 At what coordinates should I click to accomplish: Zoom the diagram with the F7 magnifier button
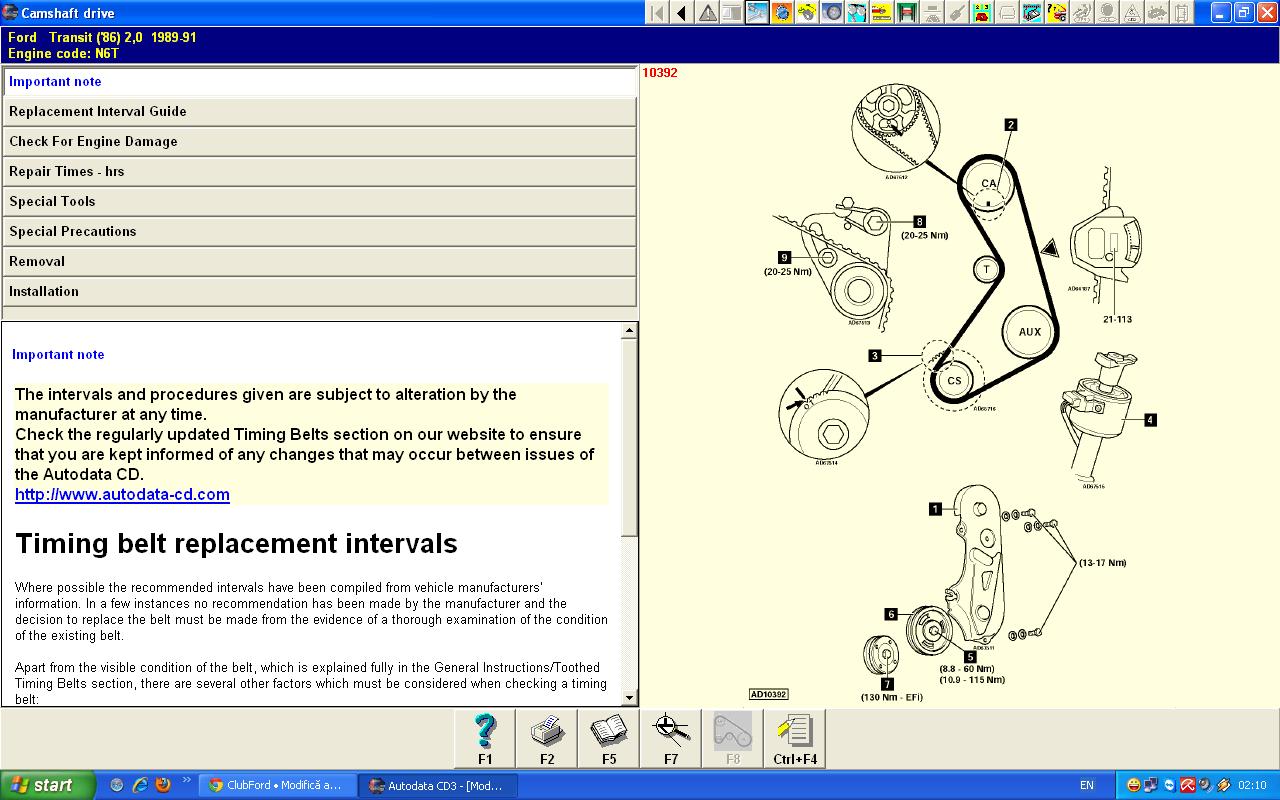tap(671, 739)
